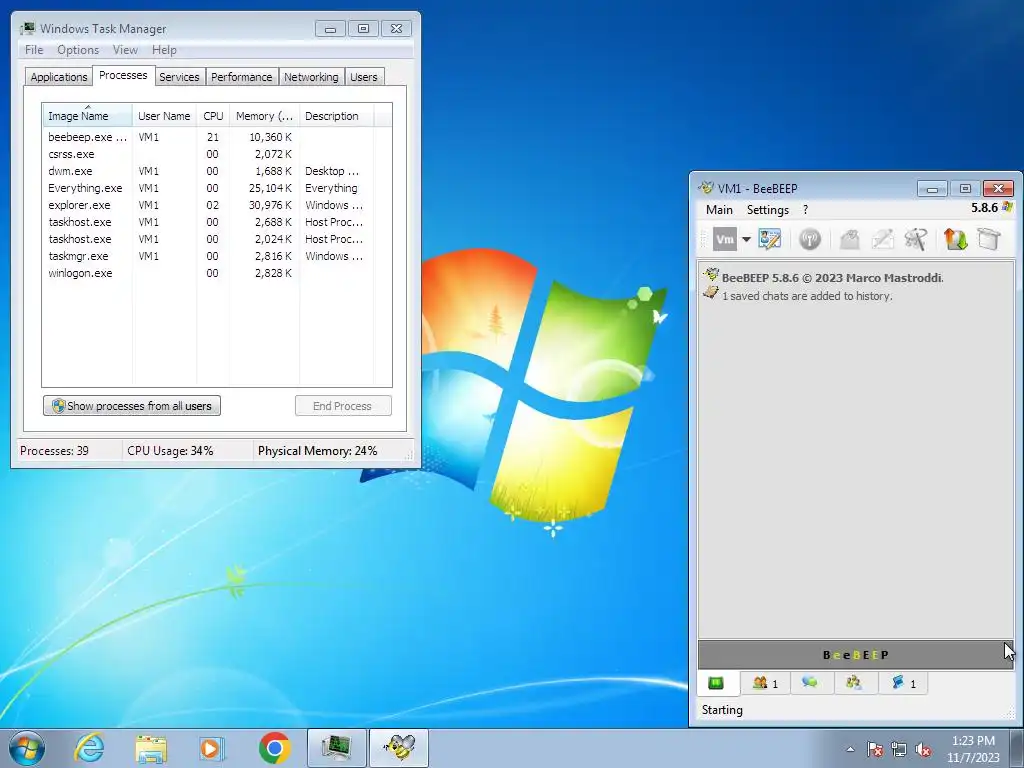The image size is (1024, 768).
Task: Switch to the blue saved chats tab showing 1
Action: pyautogui.click(x=903, y=683)
